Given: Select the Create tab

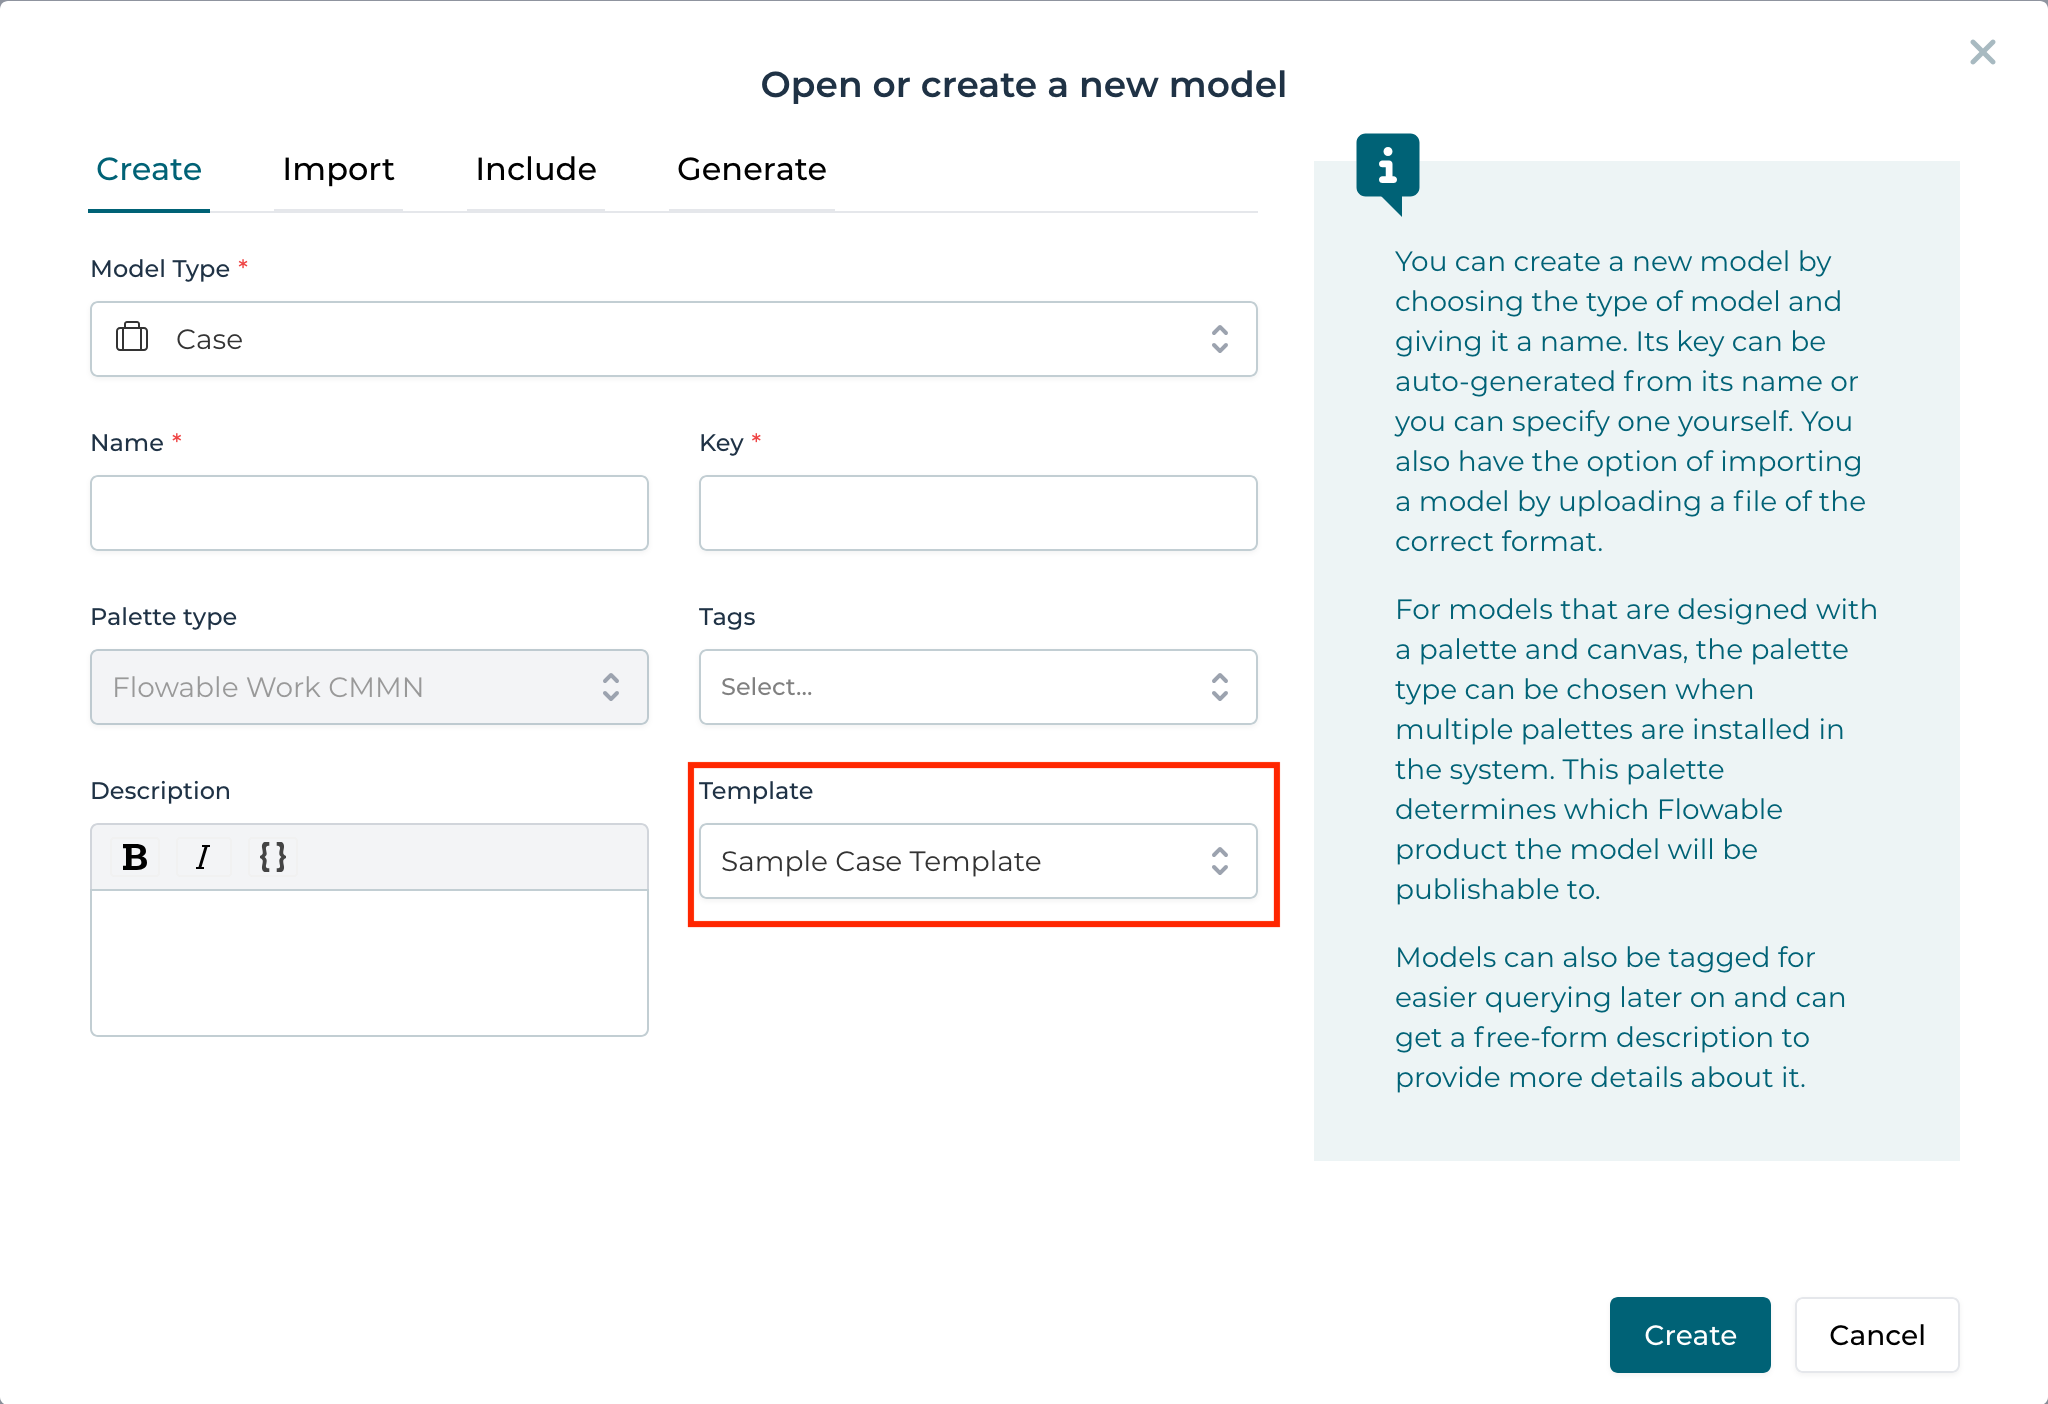Looking at the screenshot, I should 149,169.
